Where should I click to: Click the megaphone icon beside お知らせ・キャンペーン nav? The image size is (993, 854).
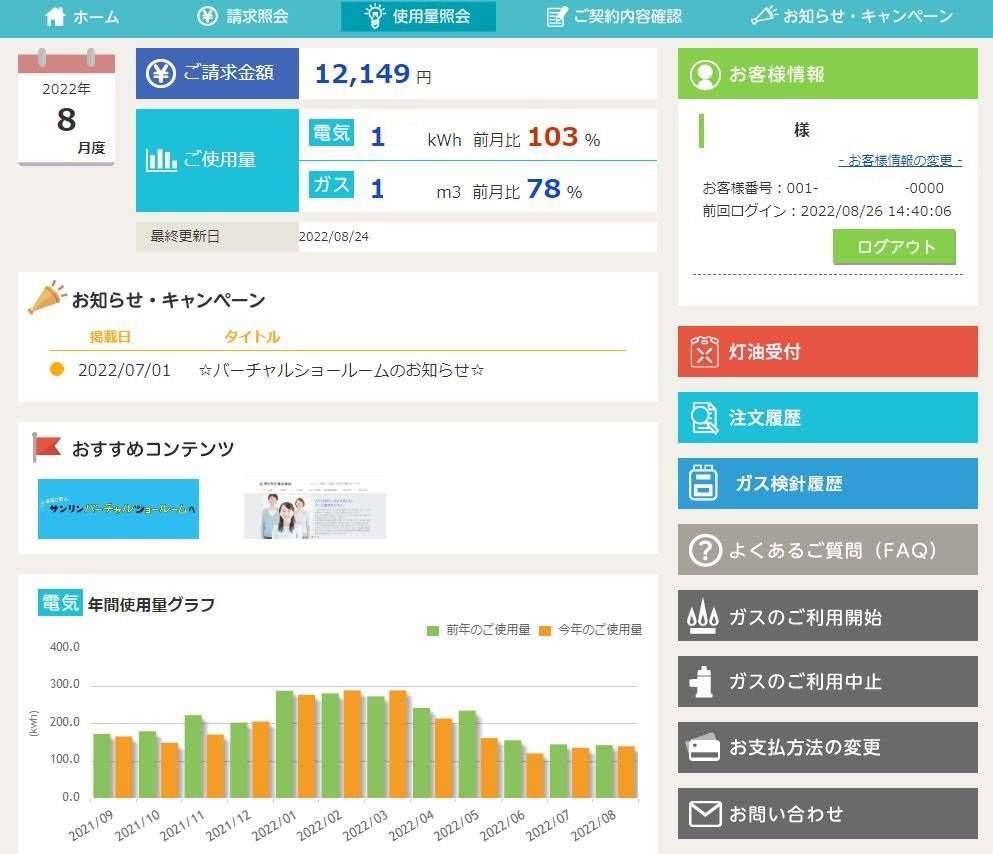tap(763, 16)
